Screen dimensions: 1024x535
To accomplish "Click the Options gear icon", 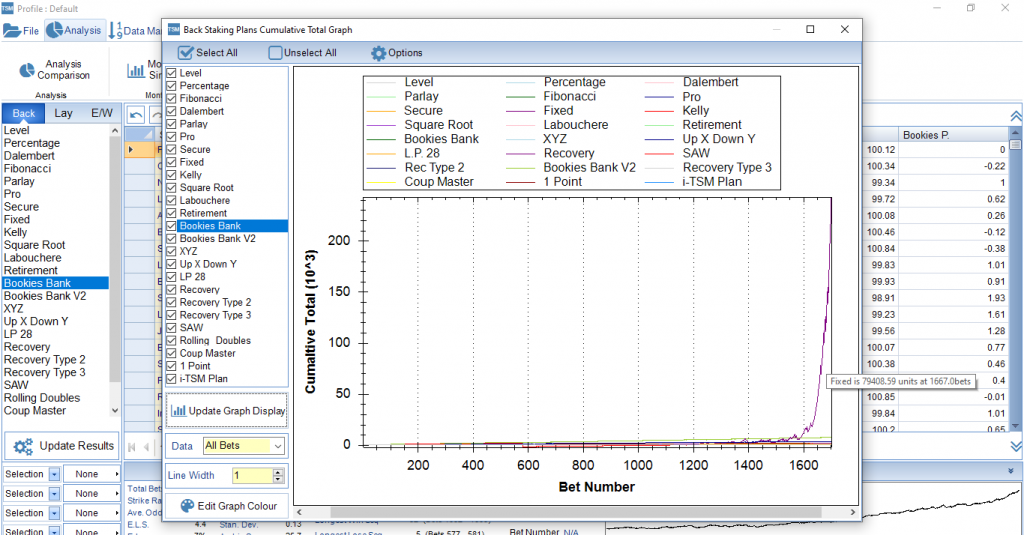I will click(x=378, y=53).
